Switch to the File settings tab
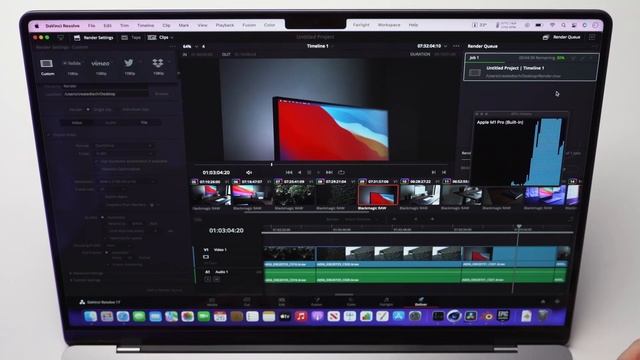This screenshot has height=360, width=640. tap(144, 122)
